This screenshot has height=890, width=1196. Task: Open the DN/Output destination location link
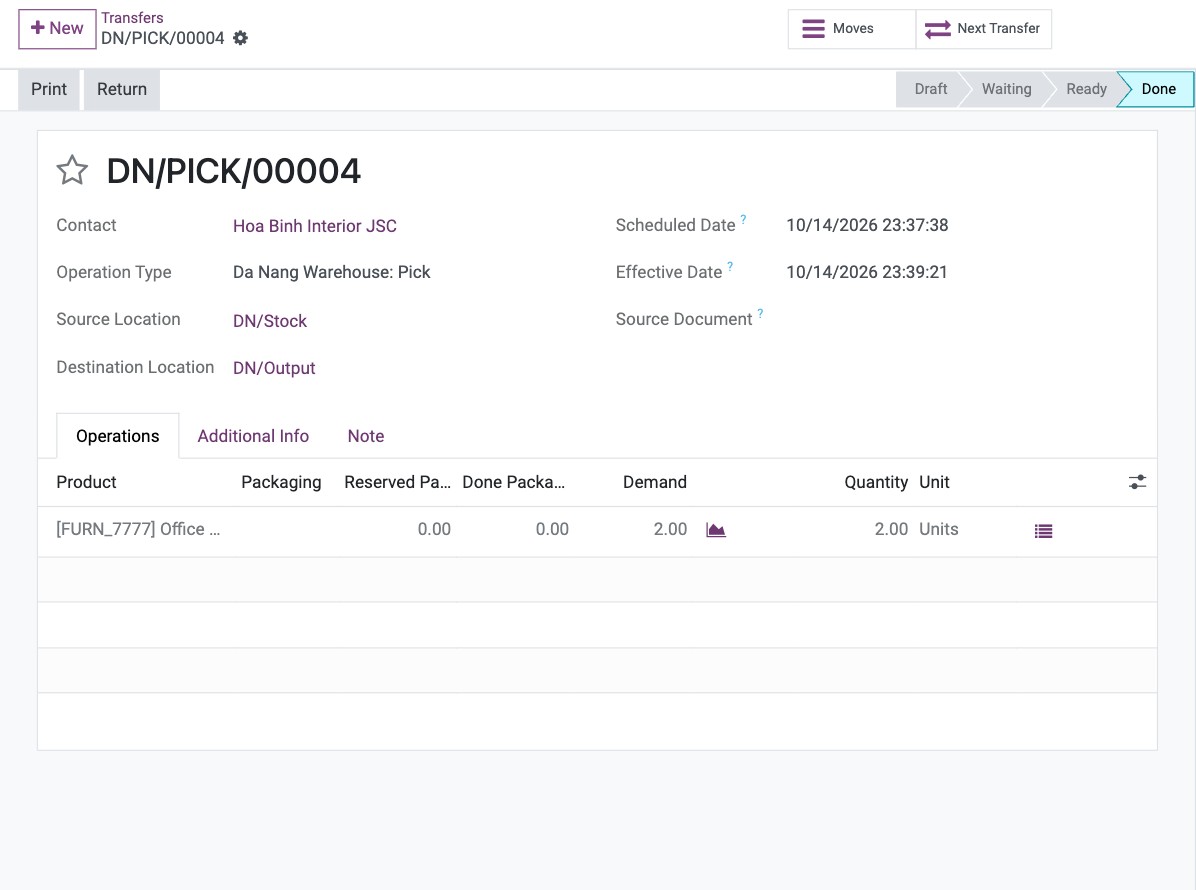[274, 368]
